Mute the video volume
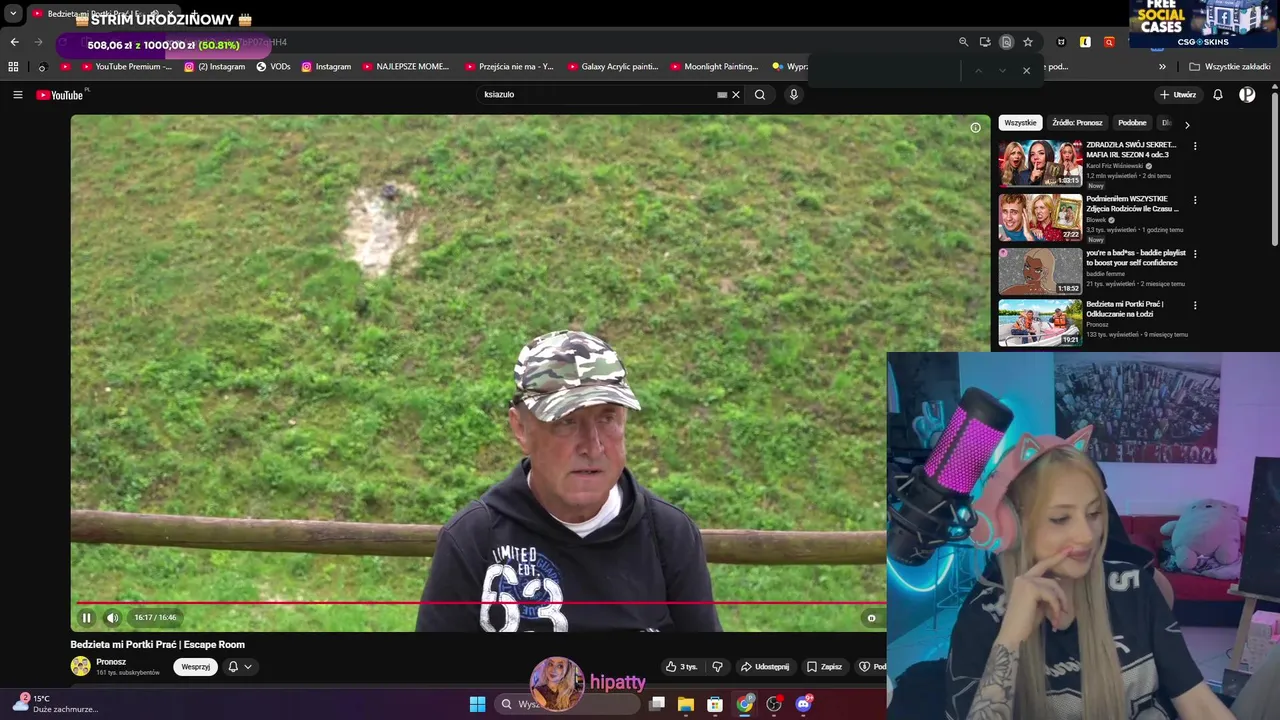1280x720 pixels. pos(112,618)
